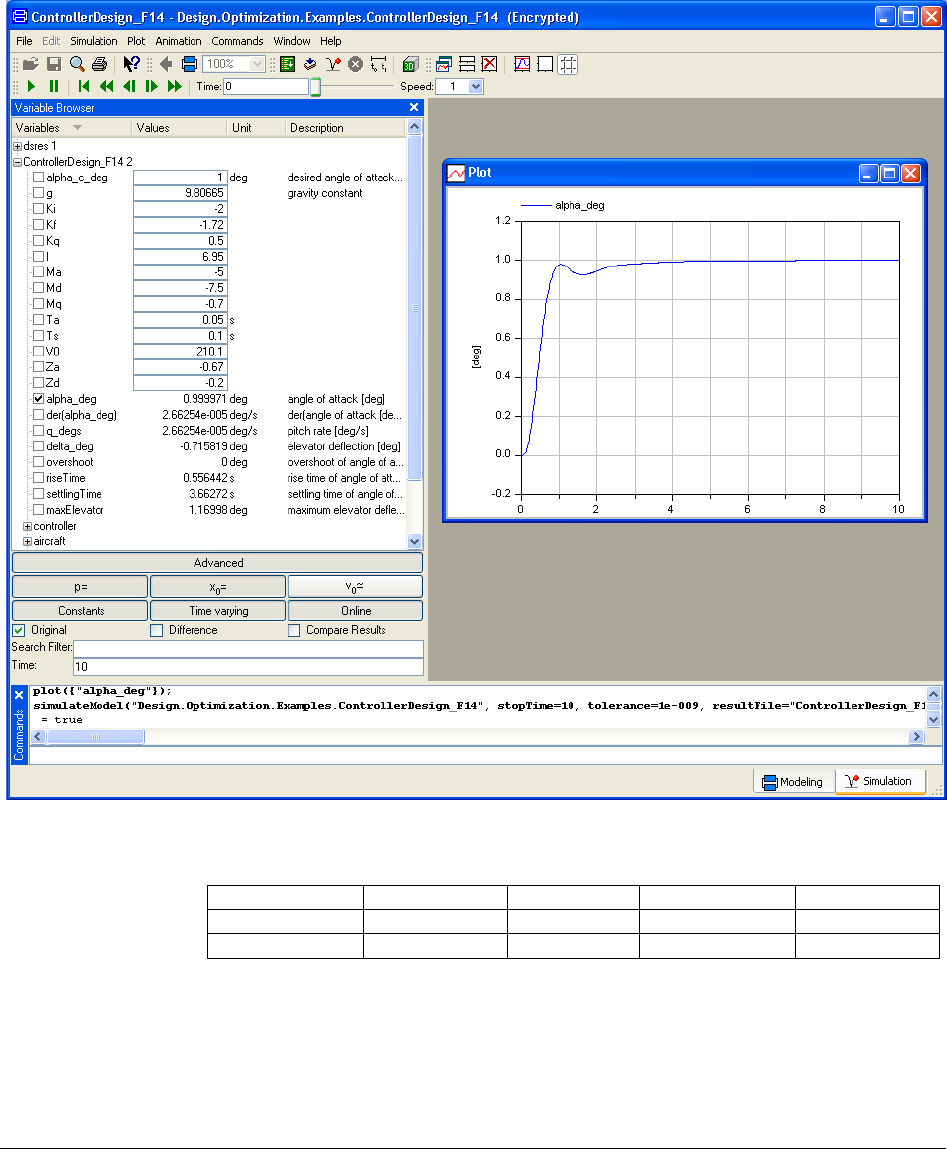Open the Speed dropdown
The width and height of the screenshot is (947, 1149).
pos(476,86)
